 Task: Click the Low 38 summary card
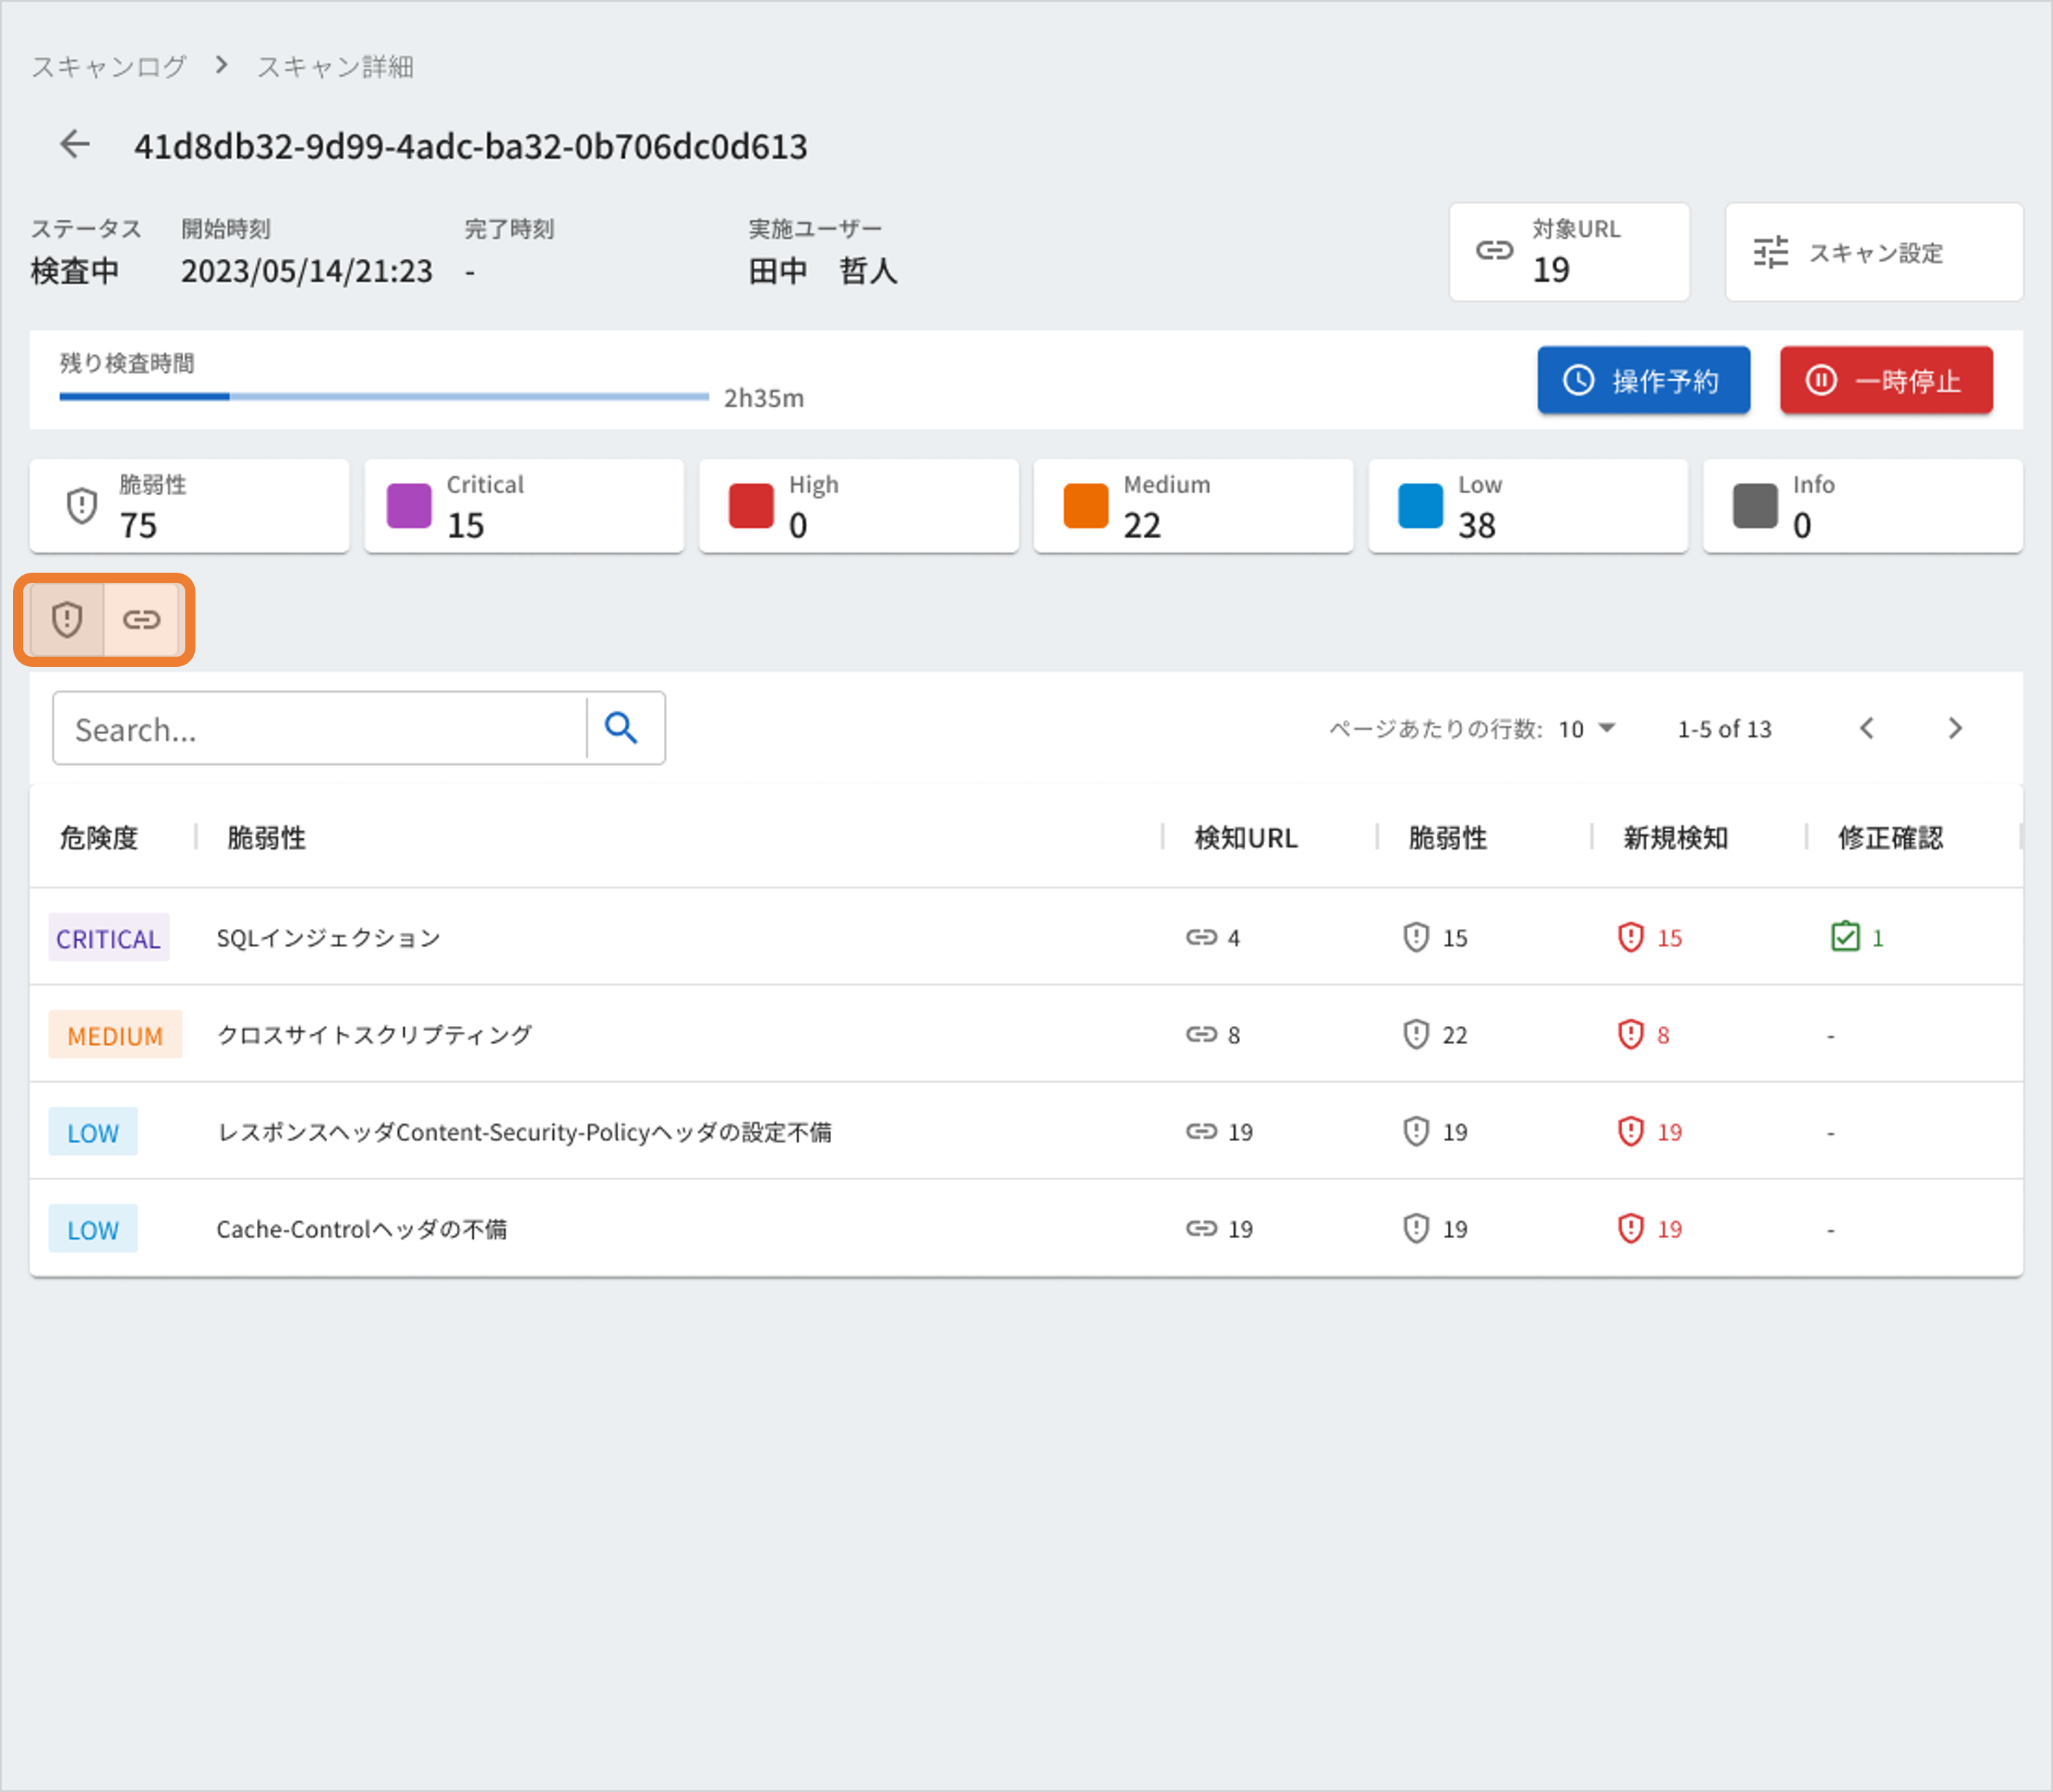(1528, 506)
